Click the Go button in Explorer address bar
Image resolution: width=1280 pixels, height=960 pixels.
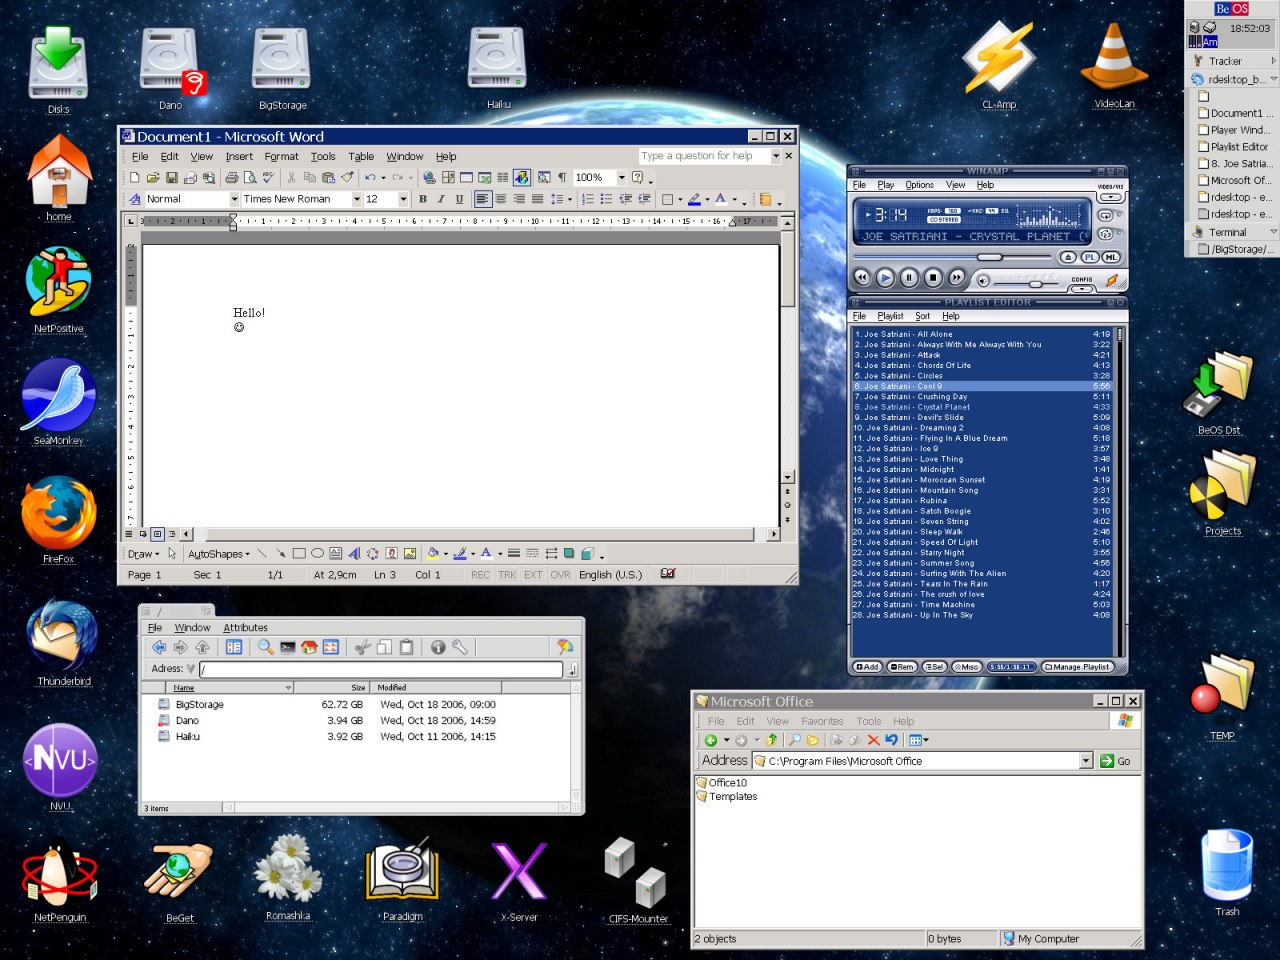[x=1116, y=761]
